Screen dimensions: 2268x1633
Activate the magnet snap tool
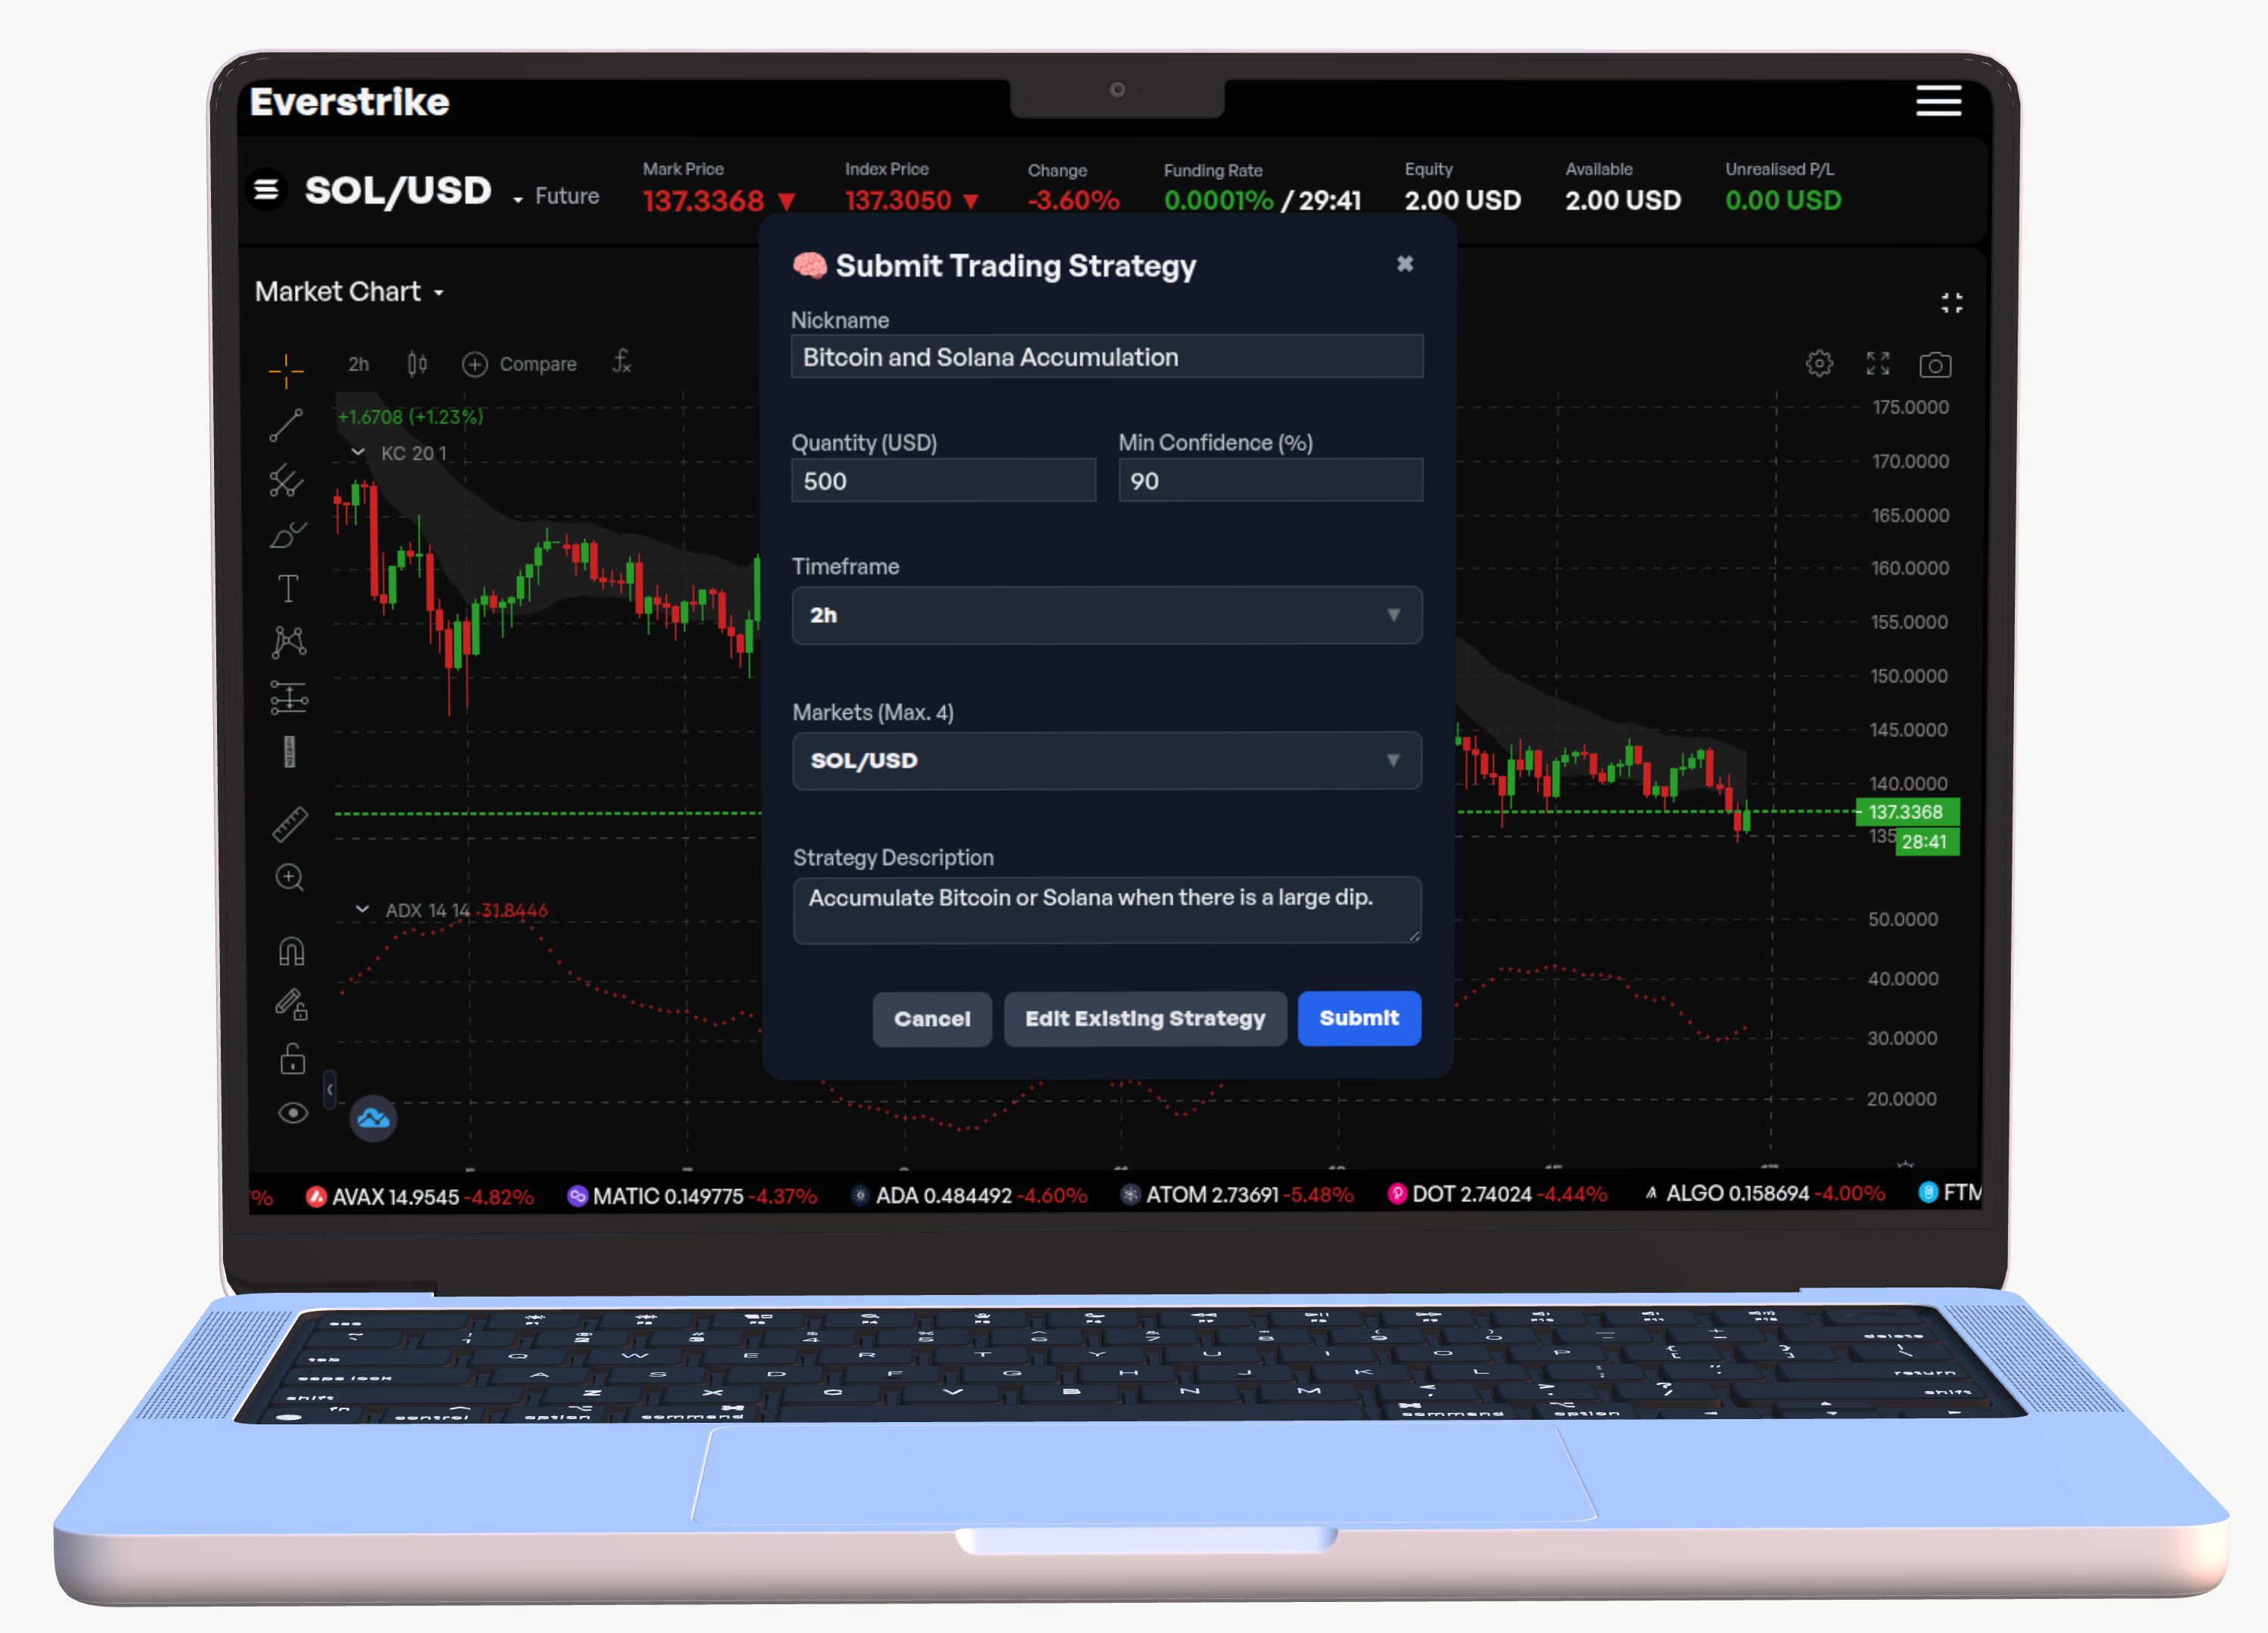click(x=290, y=950)
